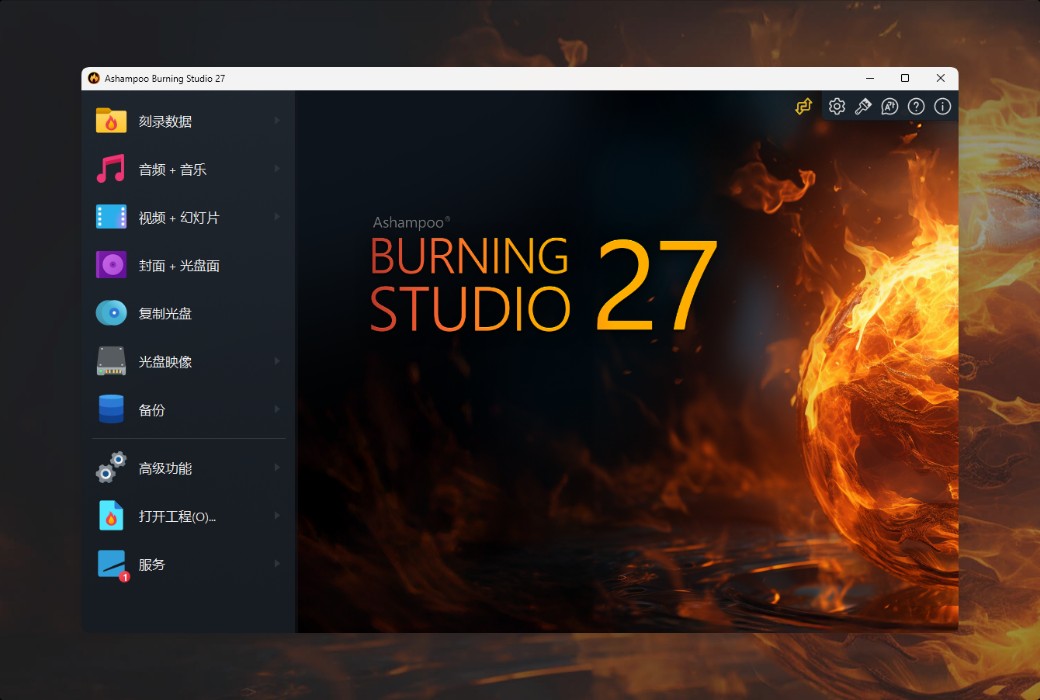Open settings with the gear icon
This screenshot has width=1040, height=700.
point(836,105)
